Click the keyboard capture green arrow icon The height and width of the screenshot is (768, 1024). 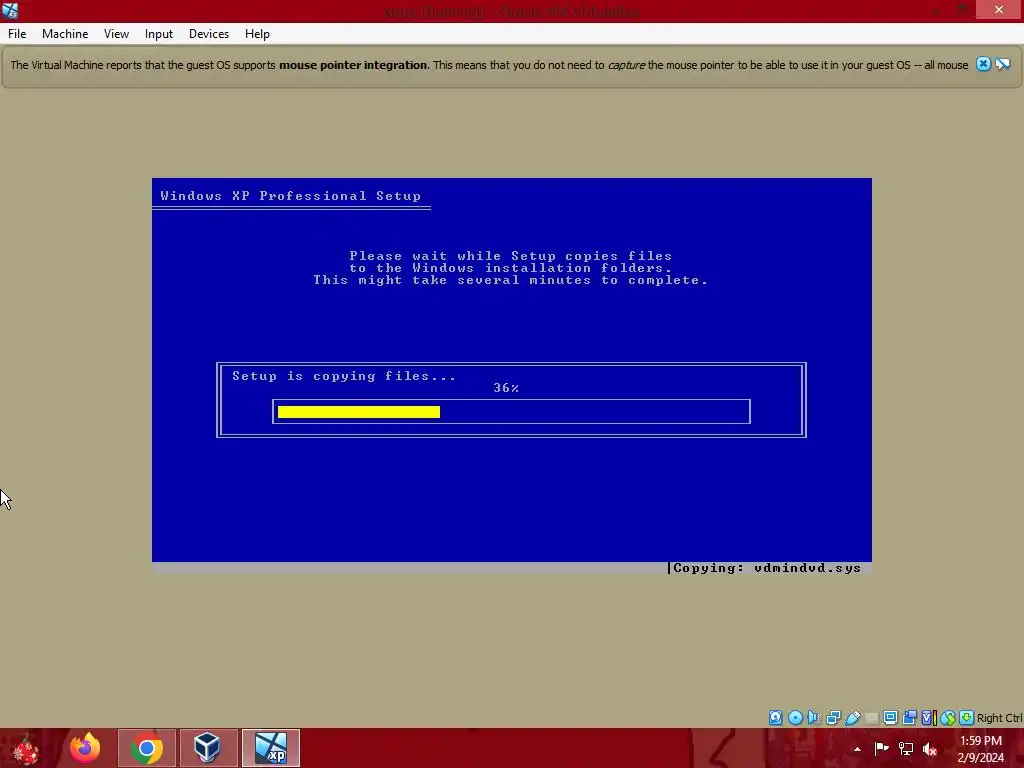(967, 718)
